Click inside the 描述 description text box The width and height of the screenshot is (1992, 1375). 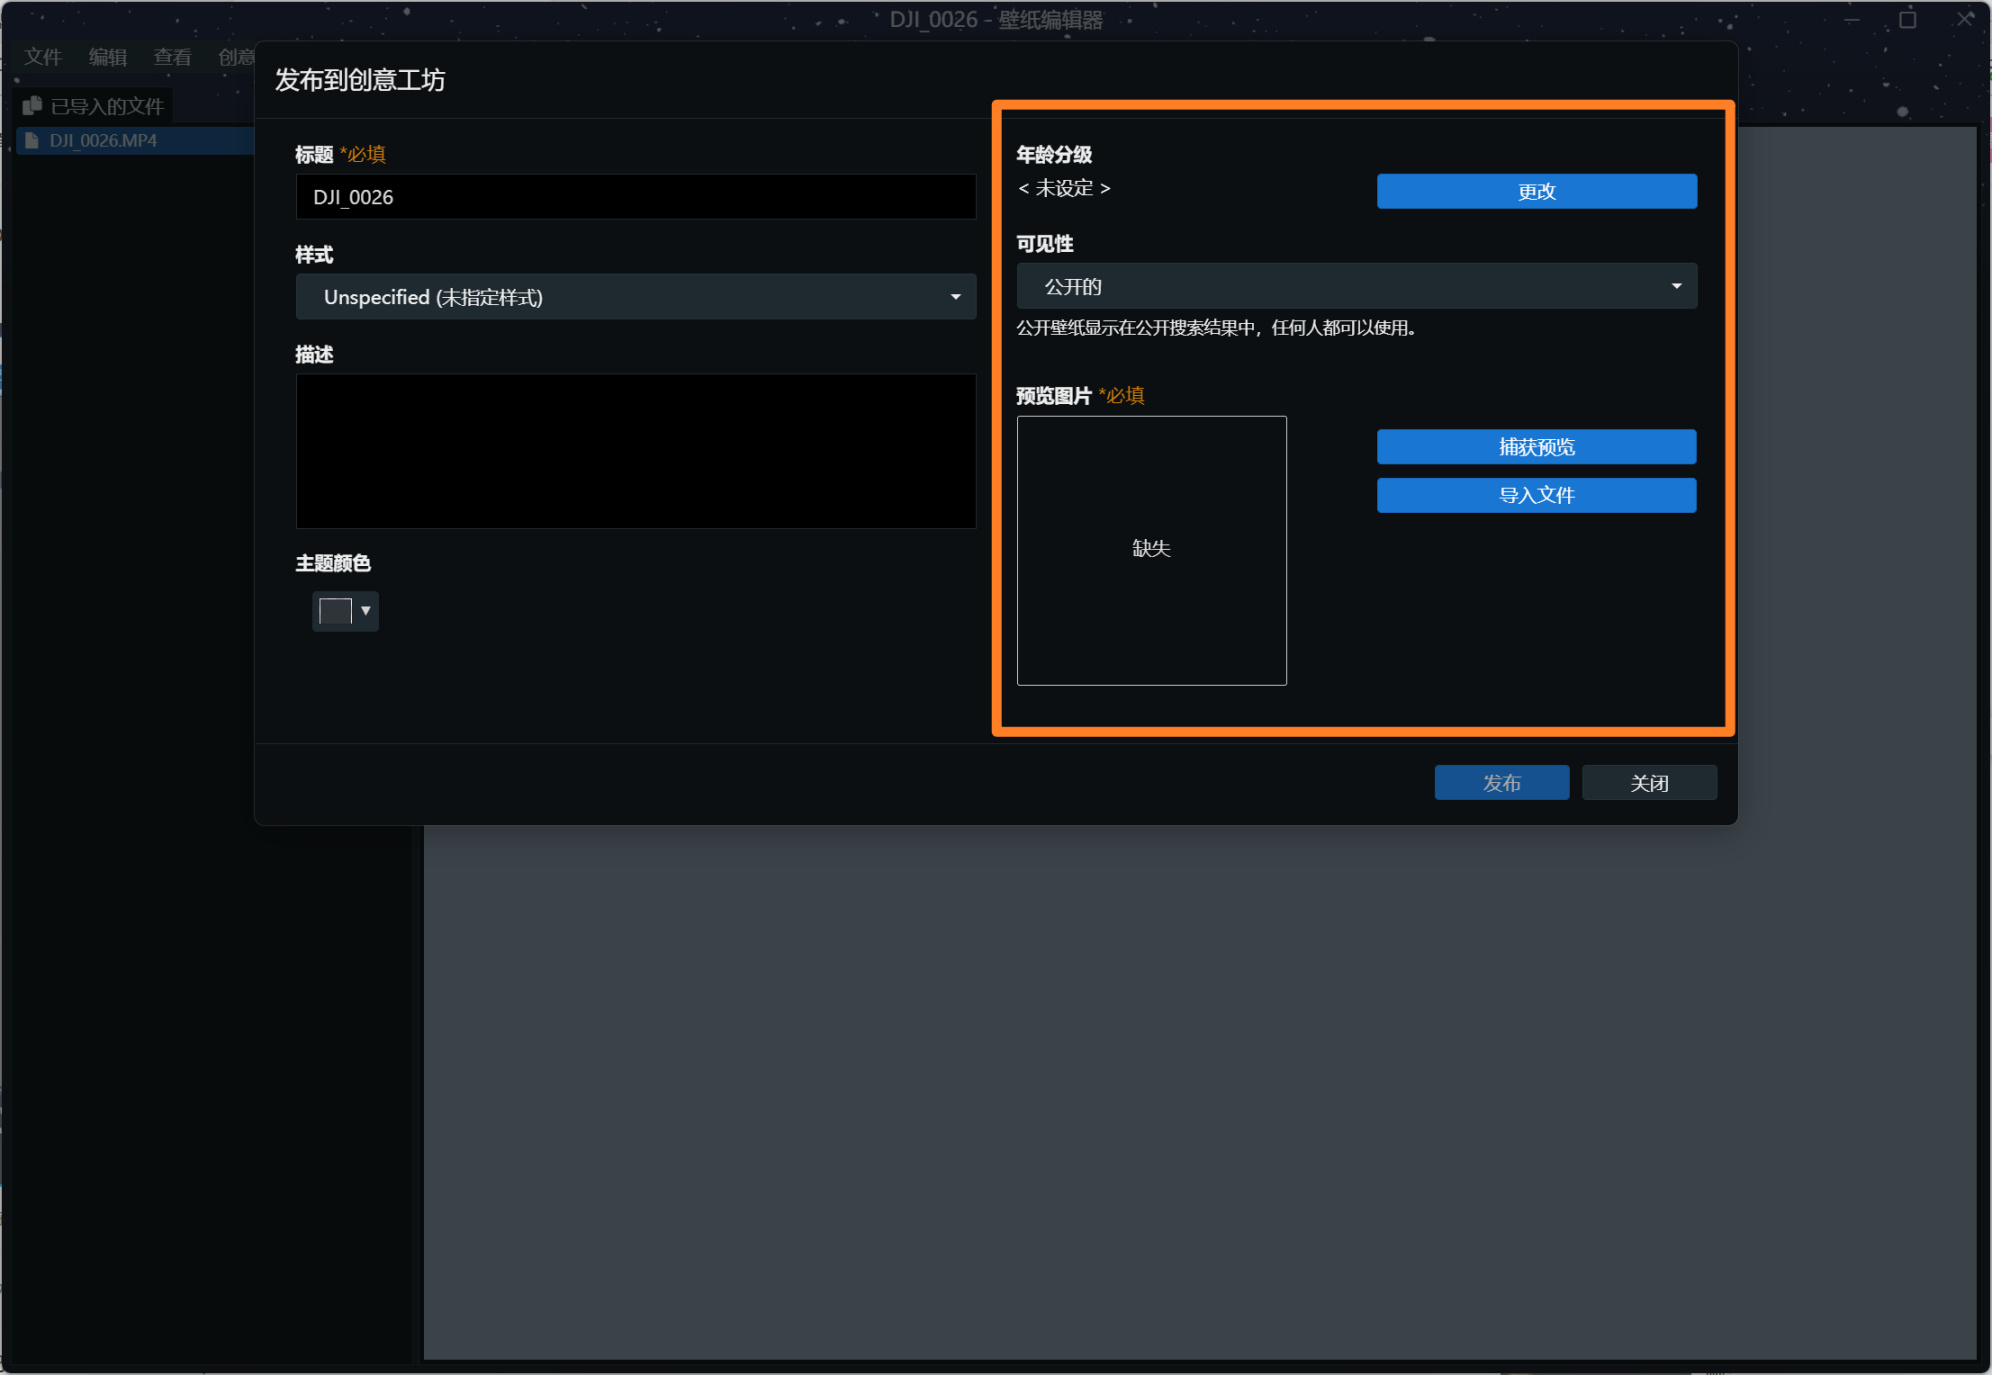pos(636,451)
